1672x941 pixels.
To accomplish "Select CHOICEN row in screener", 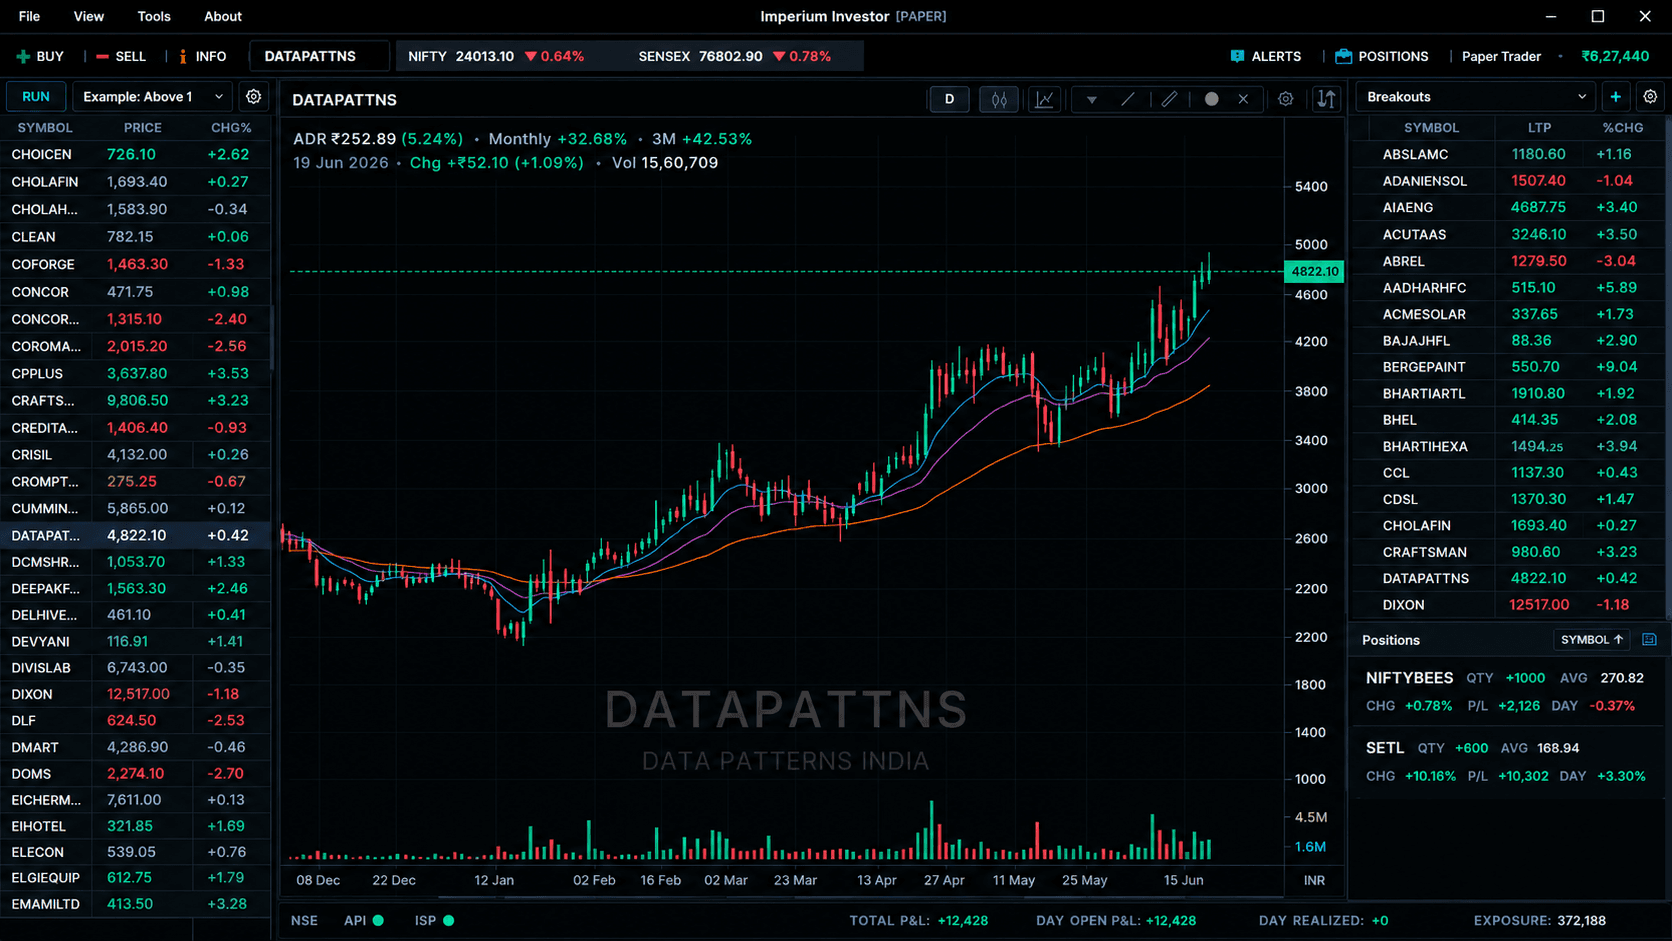I will pyautogui.click(x=135, y=154).
